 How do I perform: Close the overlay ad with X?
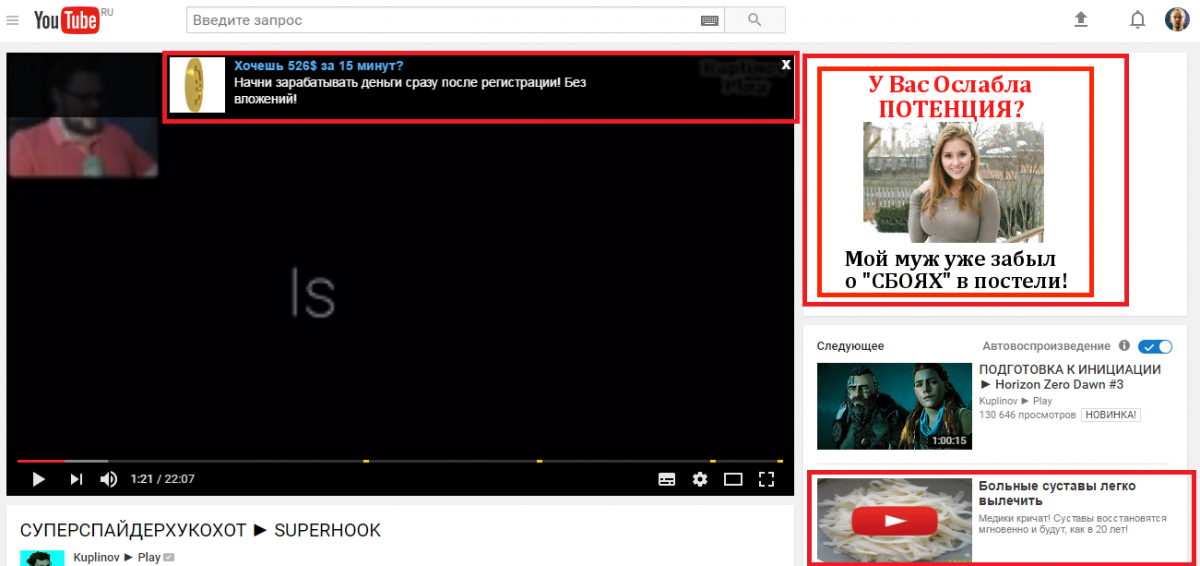[x=786, y=64]
